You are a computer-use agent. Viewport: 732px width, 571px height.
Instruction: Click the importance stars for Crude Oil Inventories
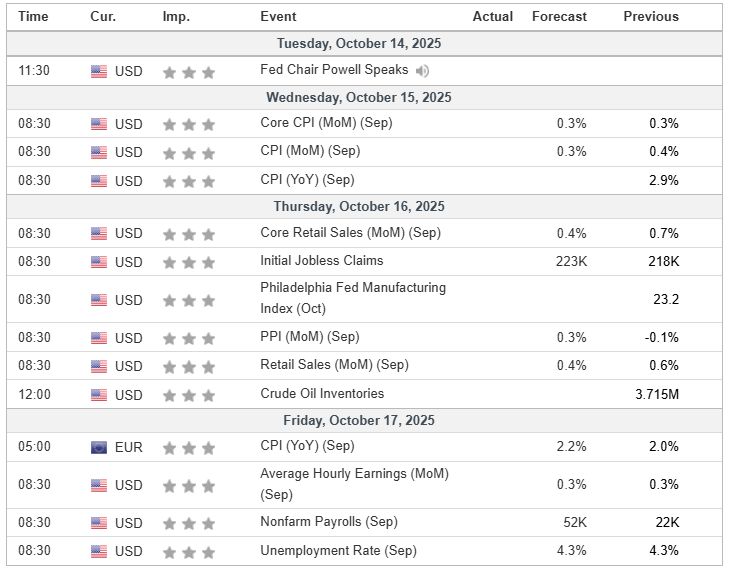click(189, 395)
